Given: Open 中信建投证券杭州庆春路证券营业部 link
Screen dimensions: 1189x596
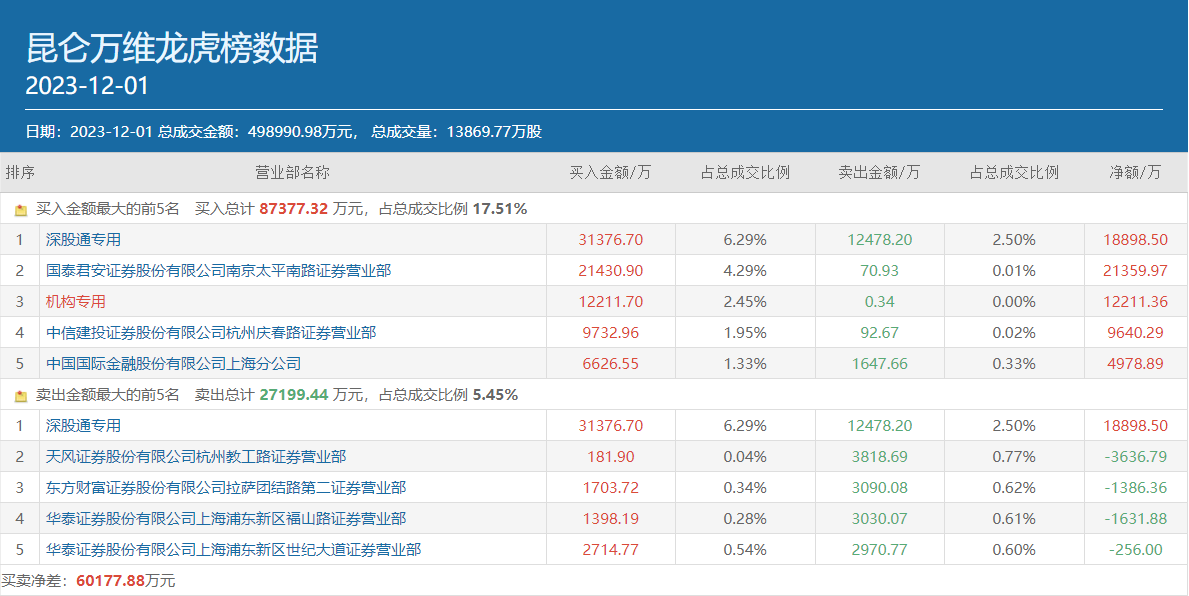Looking at the screenshot, I should [x=211, y=333].
